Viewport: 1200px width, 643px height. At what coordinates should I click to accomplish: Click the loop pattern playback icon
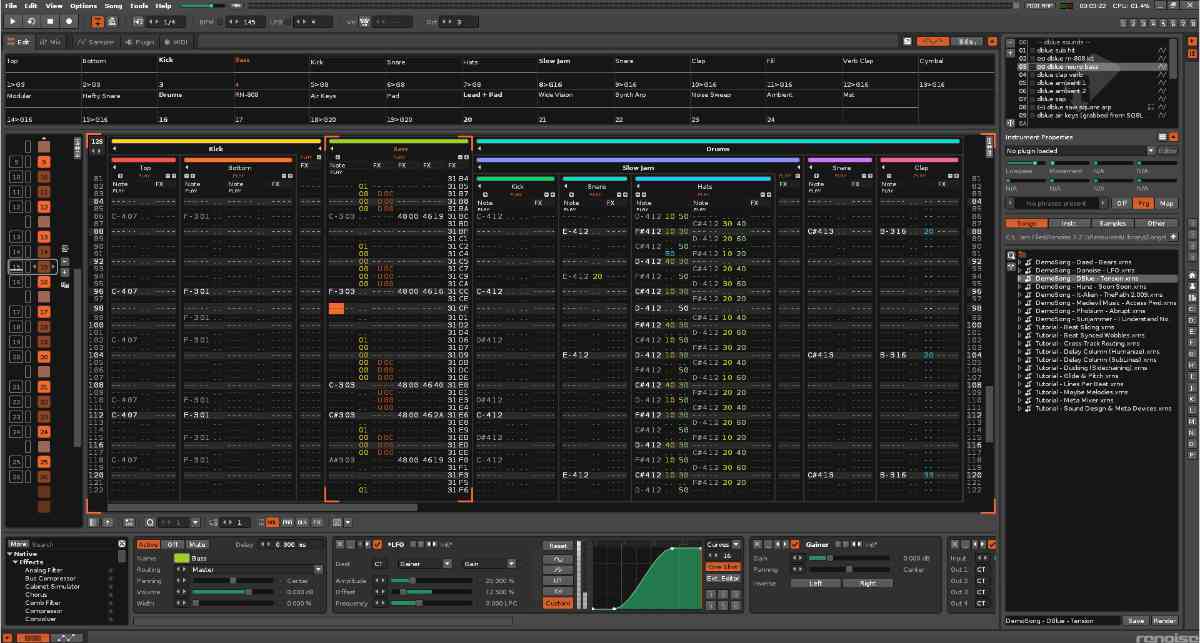coord(33,21)
